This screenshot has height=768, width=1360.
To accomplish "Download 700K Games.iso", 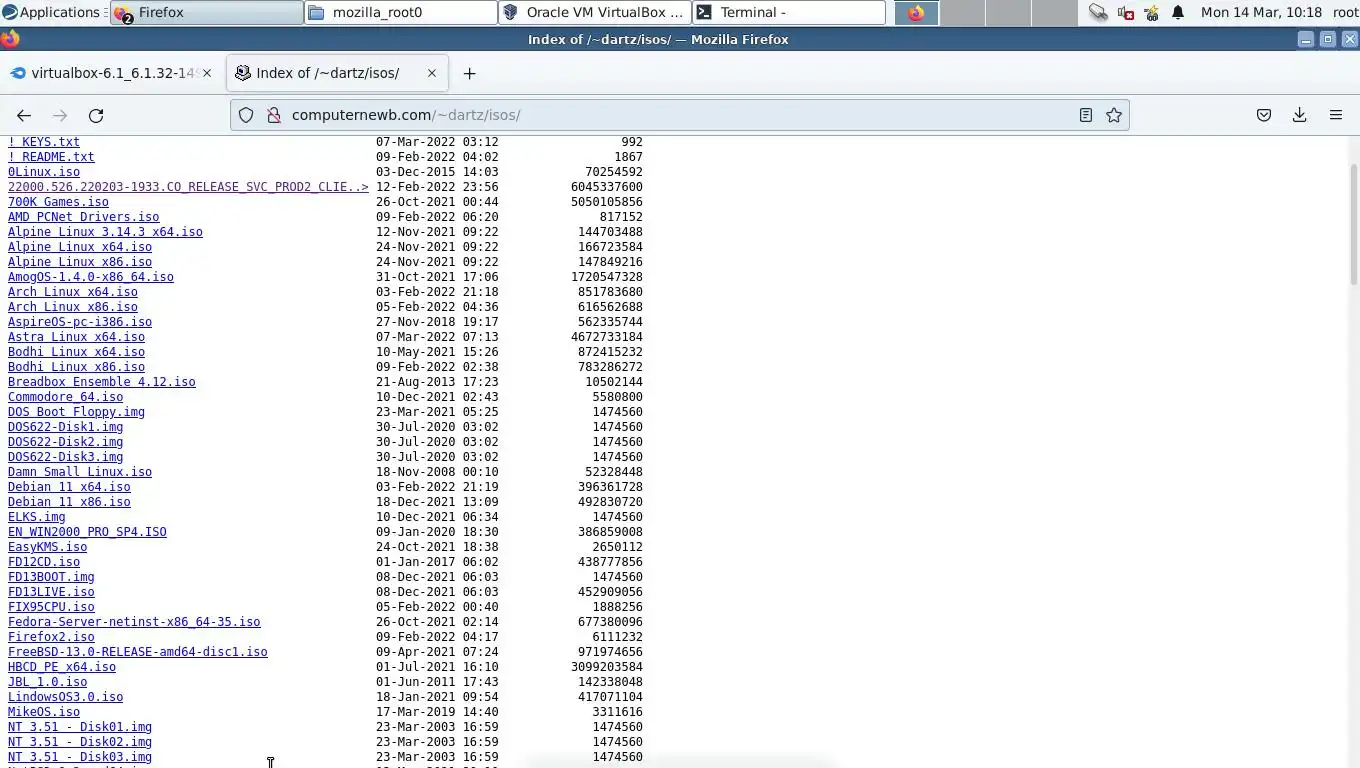I will (58, 202).
